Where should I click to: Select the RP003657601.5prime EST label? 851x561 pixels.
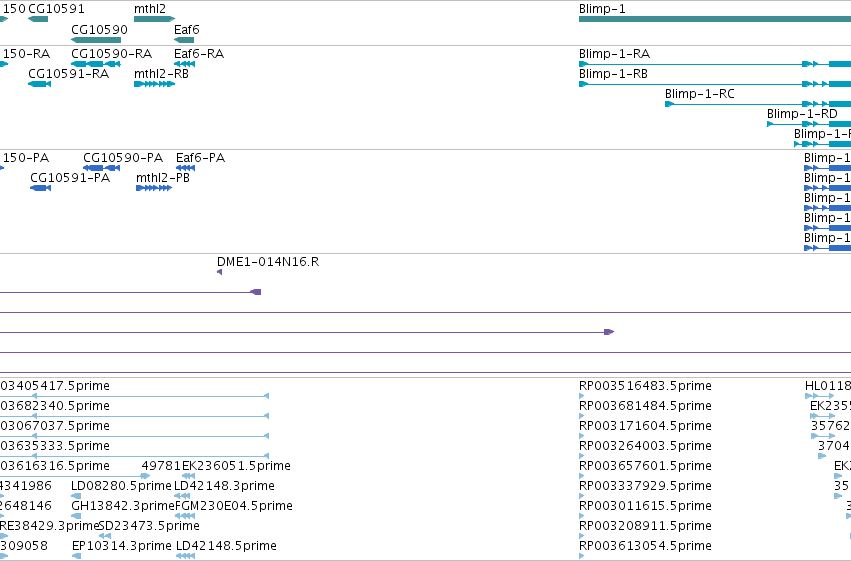pos(645,466)
